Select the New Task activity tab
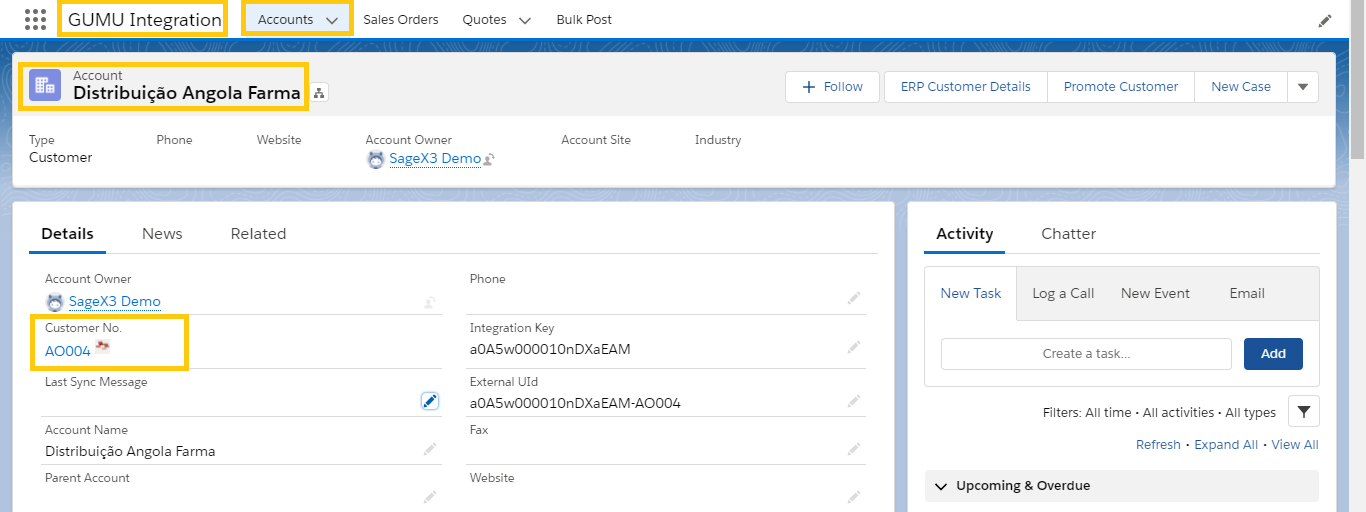Image resolution: width=1366 pixels, height=512 pixels. pyautogui.click(x=970, y=293)
